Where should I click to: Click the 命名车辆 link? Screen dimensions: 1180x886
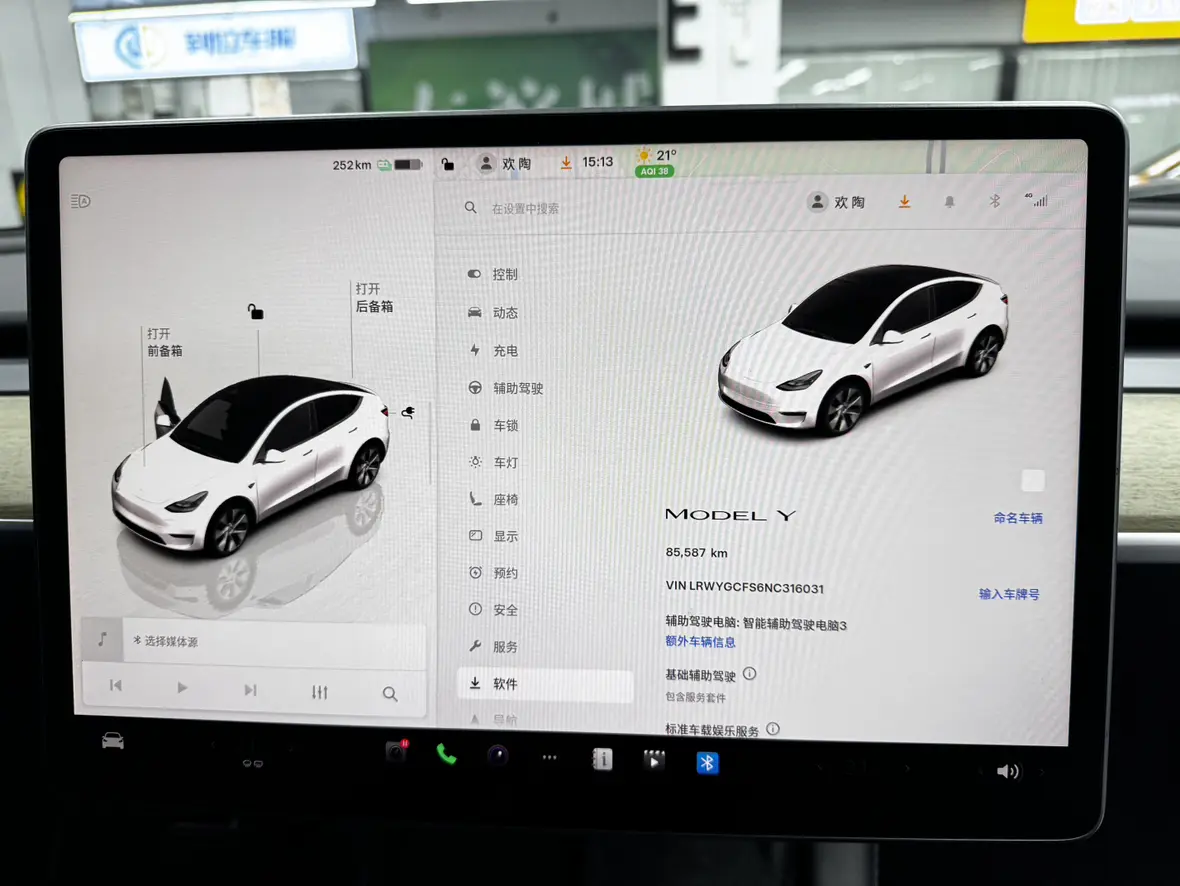[1017, 518]
